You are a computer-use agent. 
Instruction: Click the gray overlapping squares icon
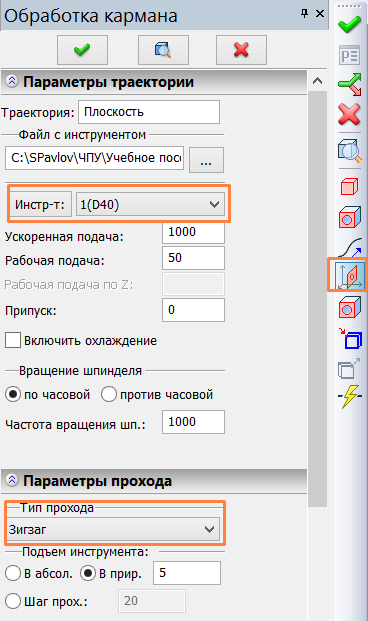point(349,368)
